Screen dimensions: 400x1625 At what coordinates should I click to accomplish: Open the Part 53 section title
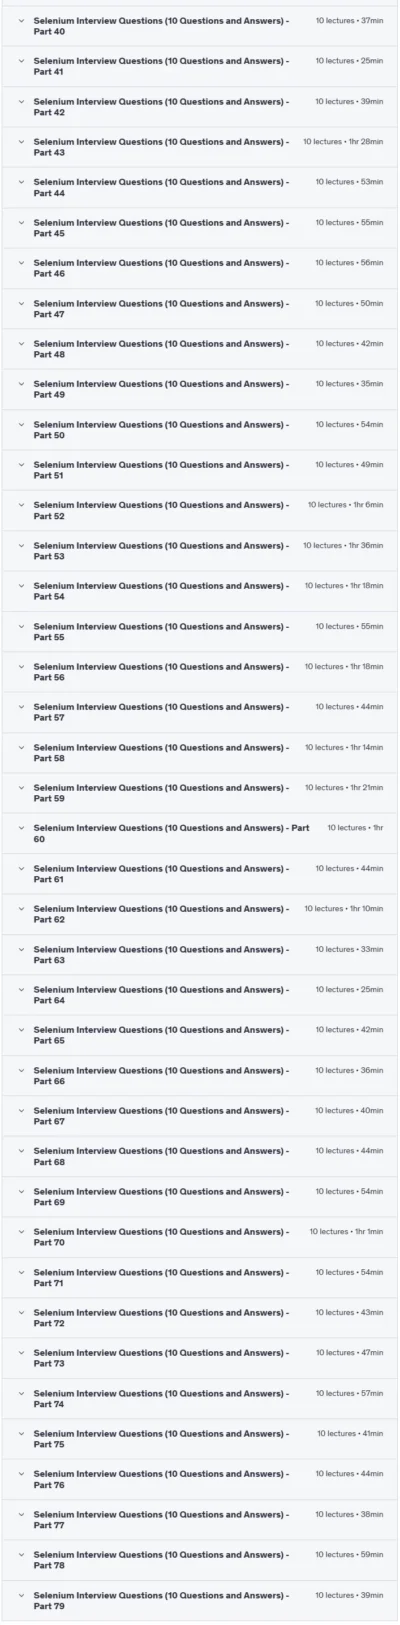[x=161, y=551]
